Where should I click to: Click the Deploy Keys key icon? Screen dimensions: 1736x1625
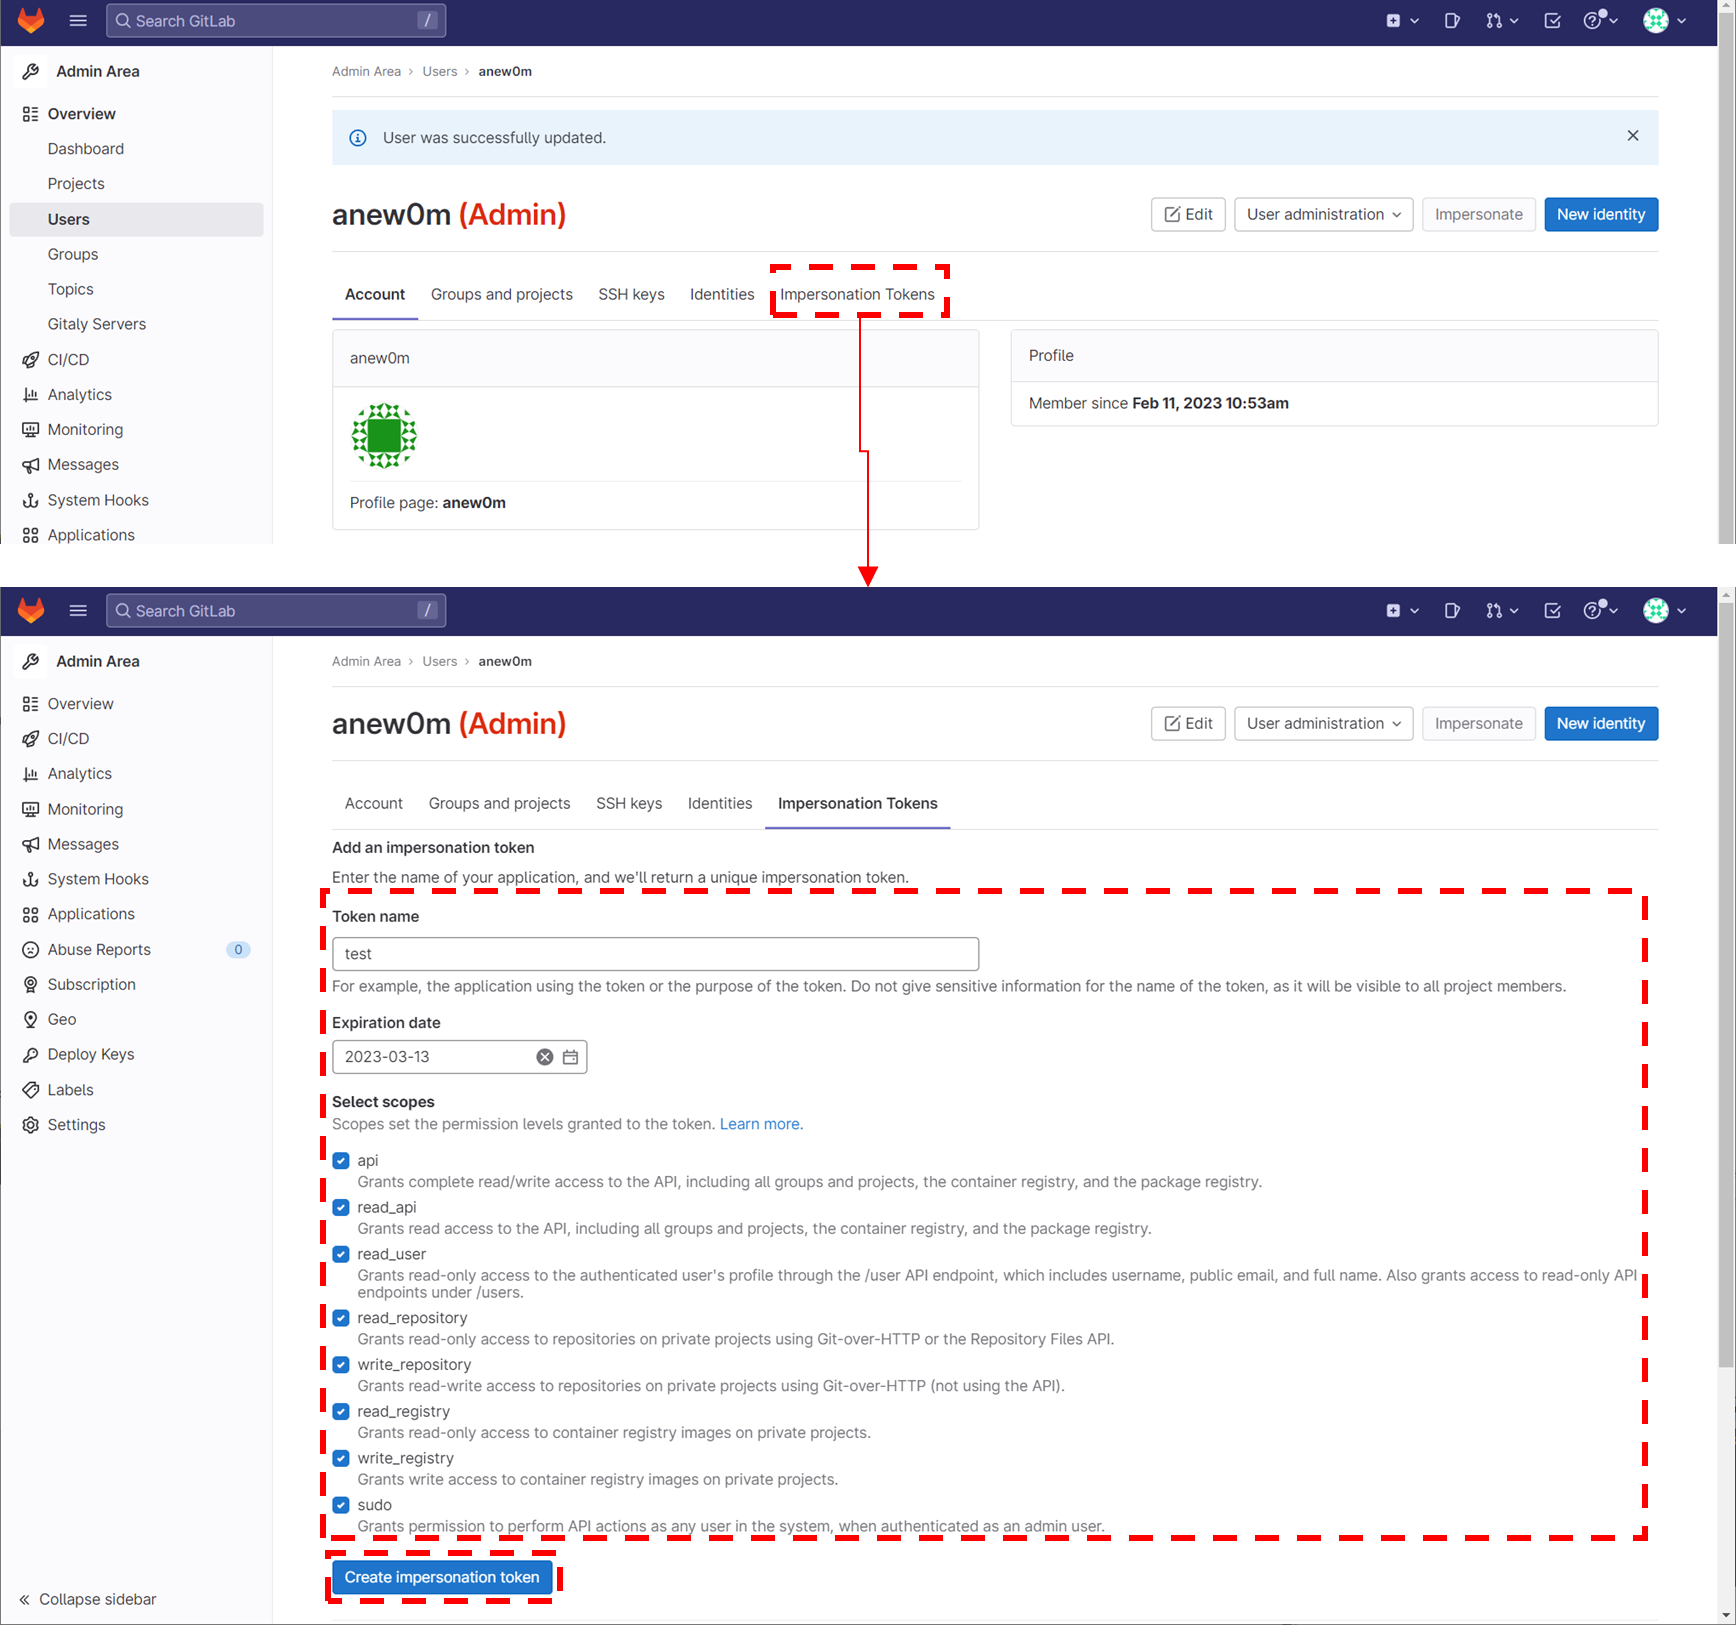(31, 1054)
